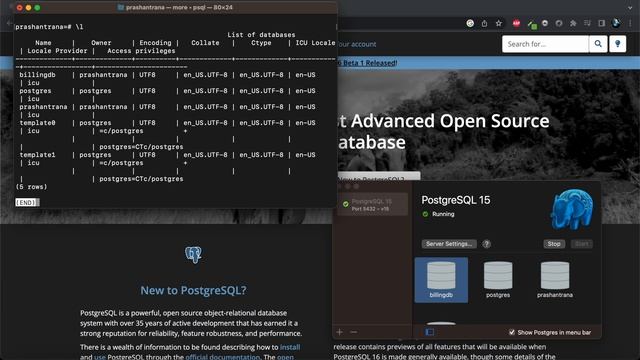Viewport: 640px width, 360px height.
Task: Click the blue elephant logo in Postgres app
Action: coord(571,209)
